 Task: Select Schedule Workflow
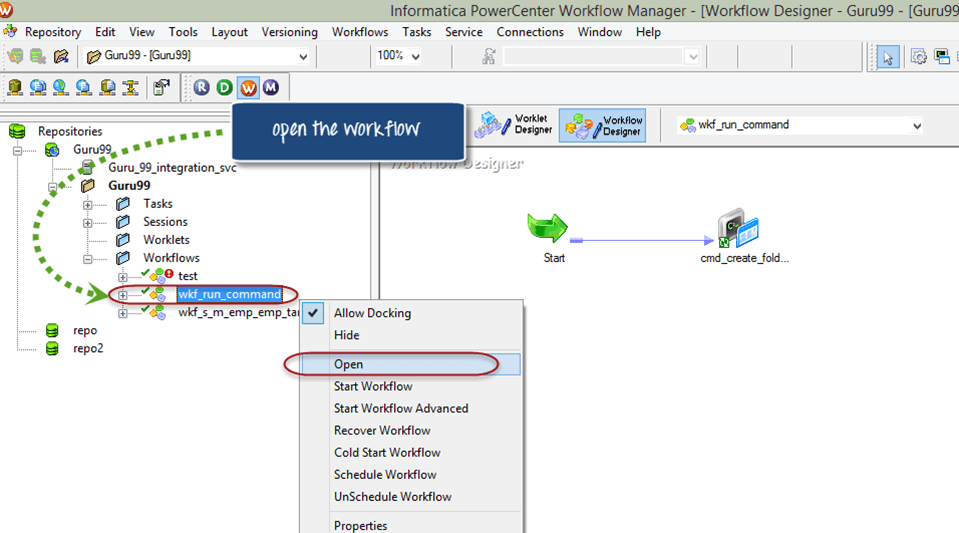pos(410,474)
